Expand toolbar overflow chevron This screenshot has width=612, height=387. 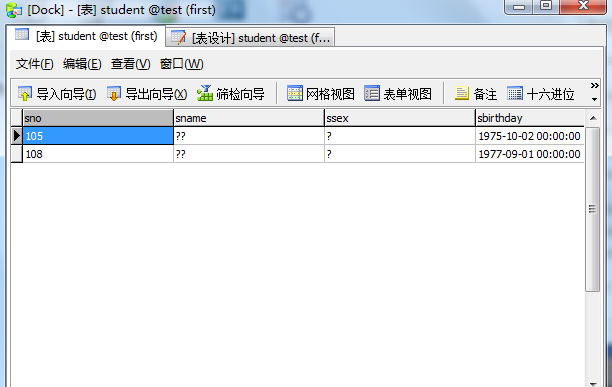click(594, 85)
